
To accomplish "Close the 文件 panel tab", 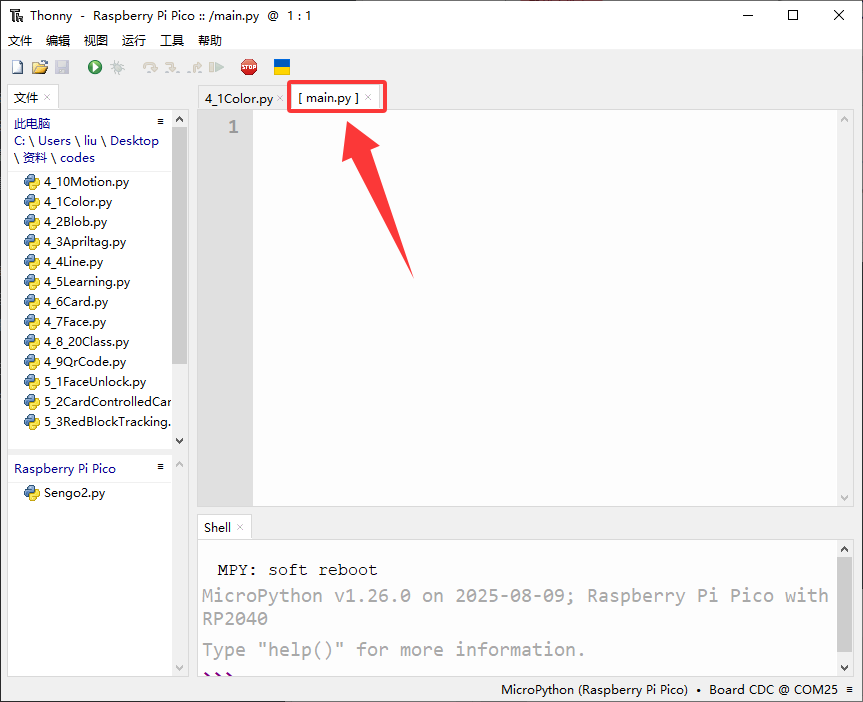I will [47, 97].
